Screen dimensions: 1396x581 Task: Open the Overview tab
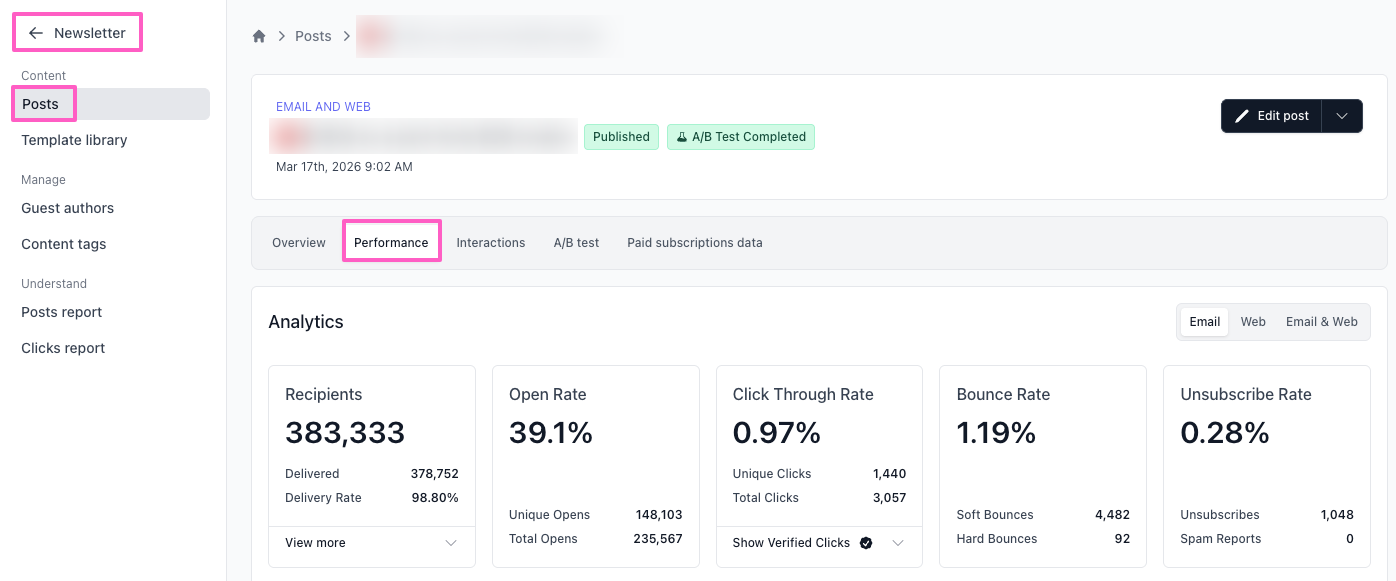[x=299, y=243]
